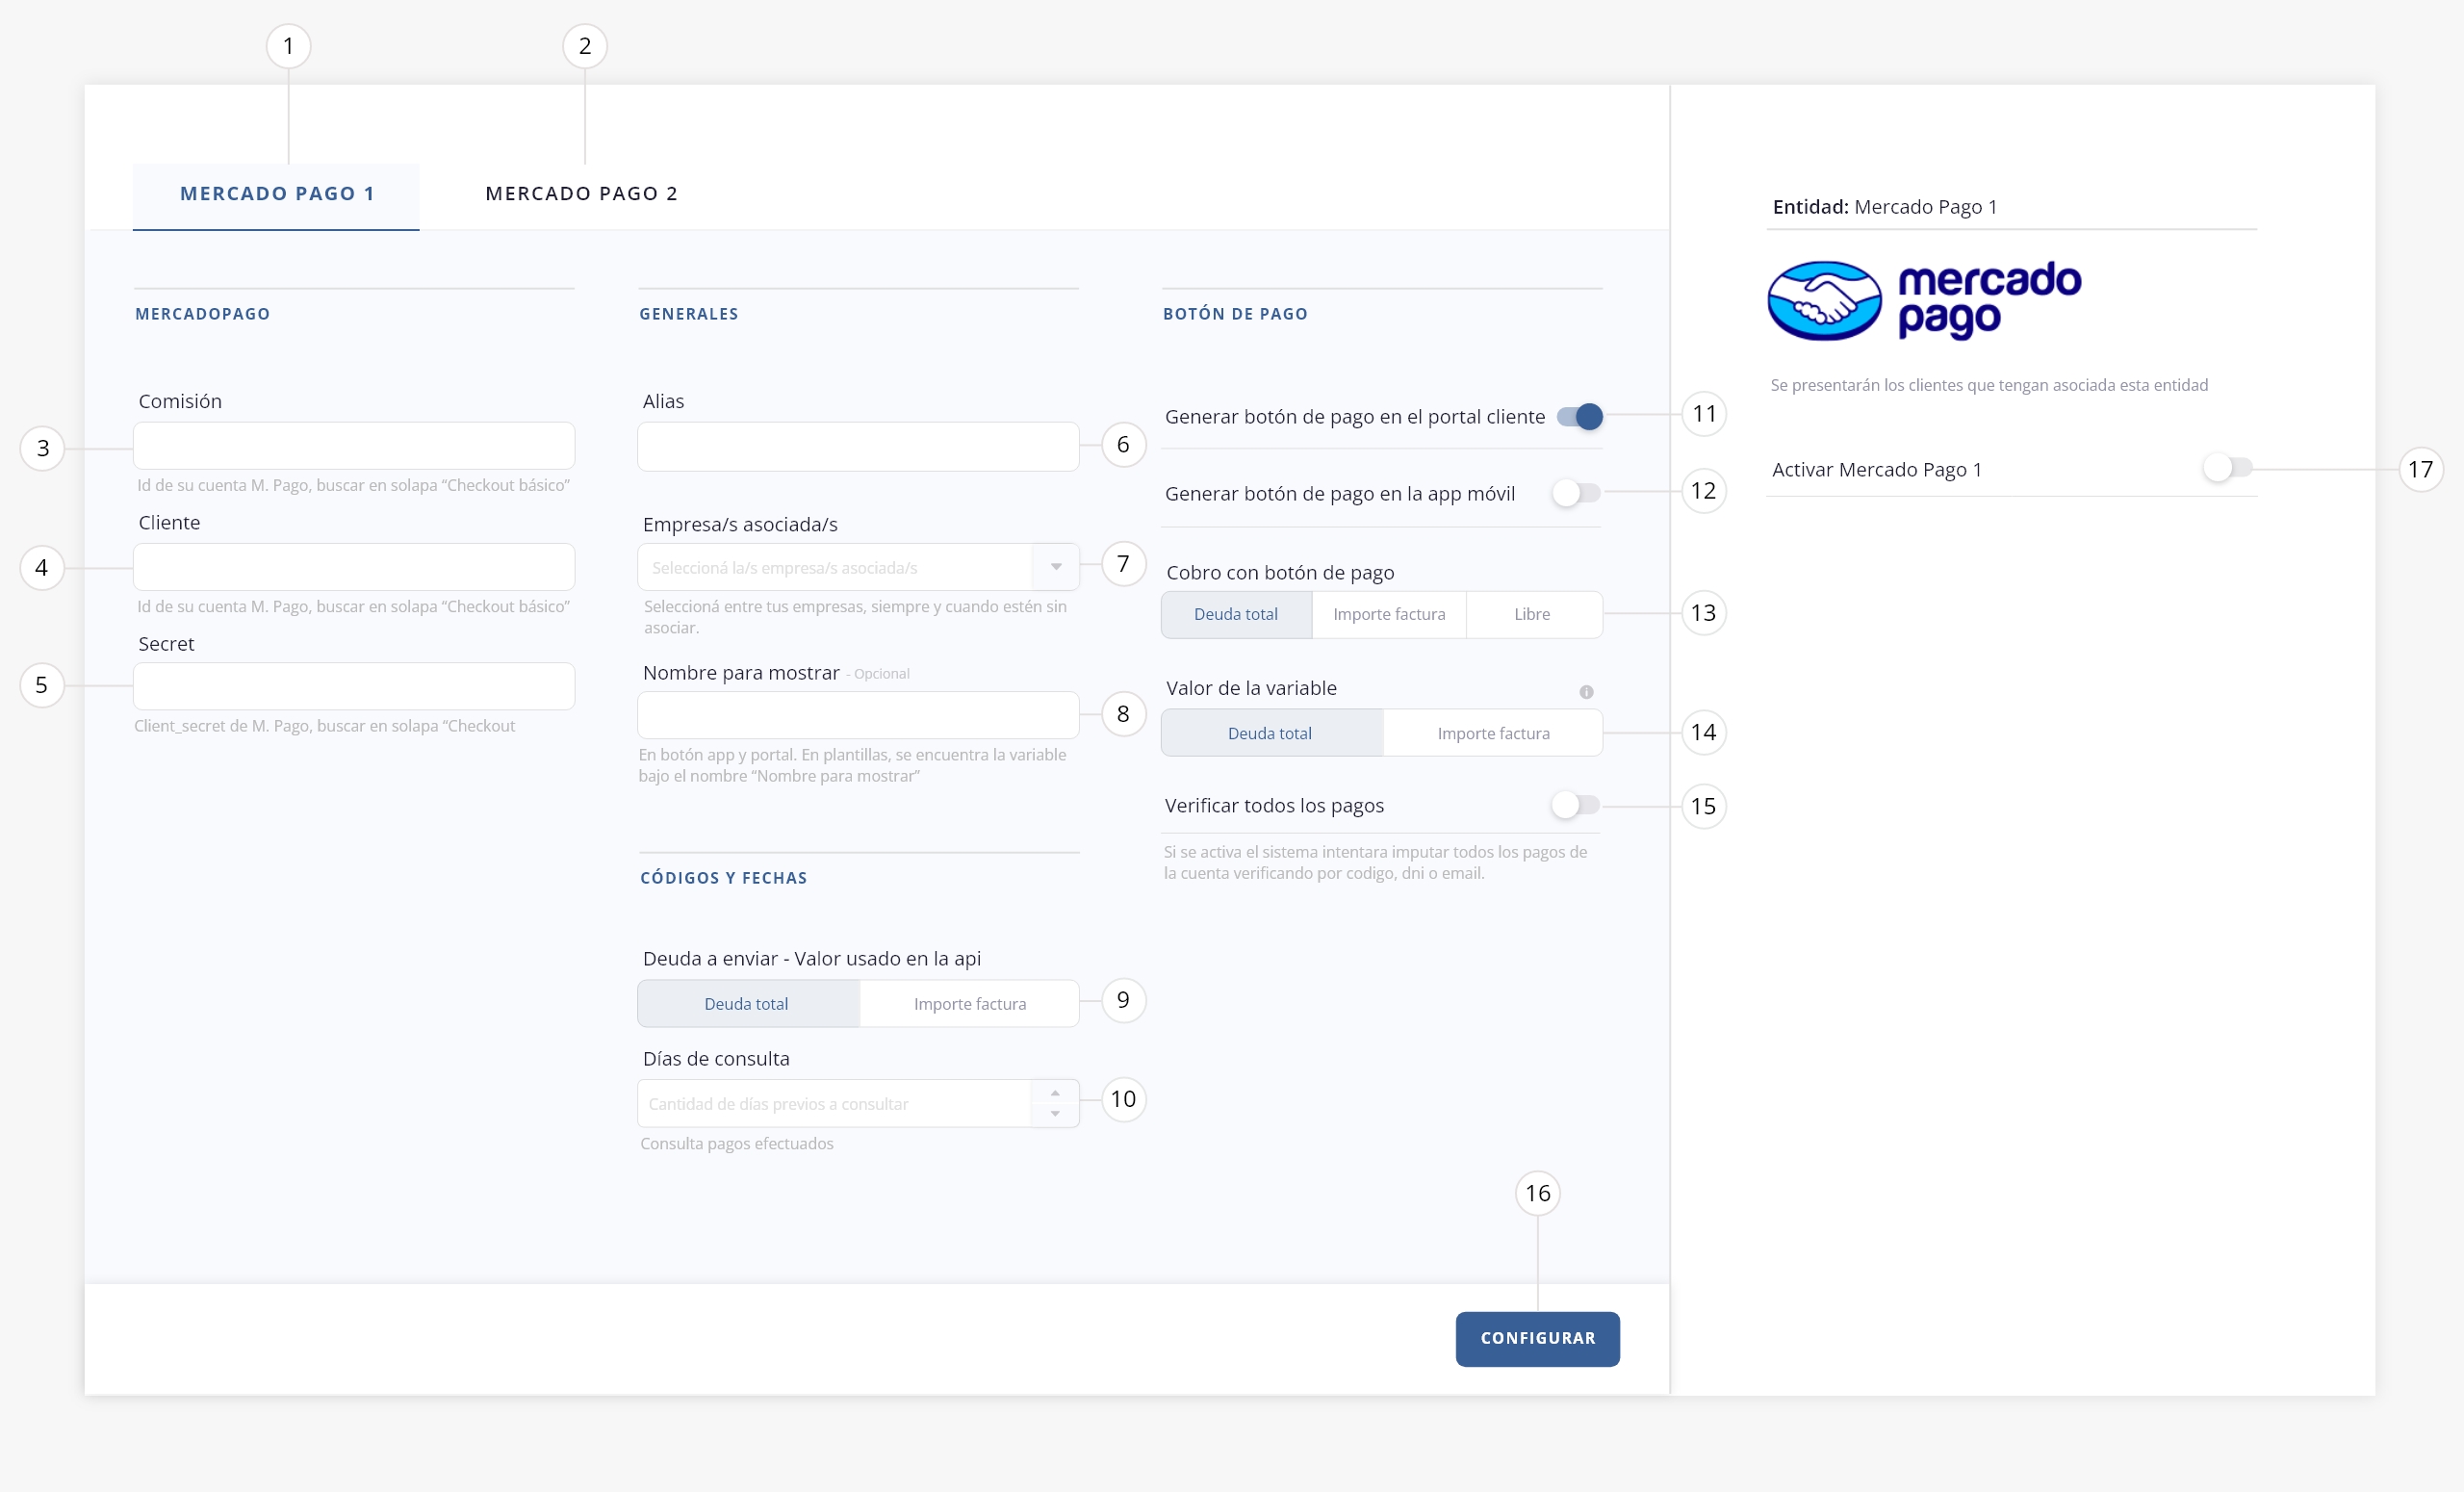
Task: Click the info icon beside Valor de la variable
Action: (x=1586, y=692)
